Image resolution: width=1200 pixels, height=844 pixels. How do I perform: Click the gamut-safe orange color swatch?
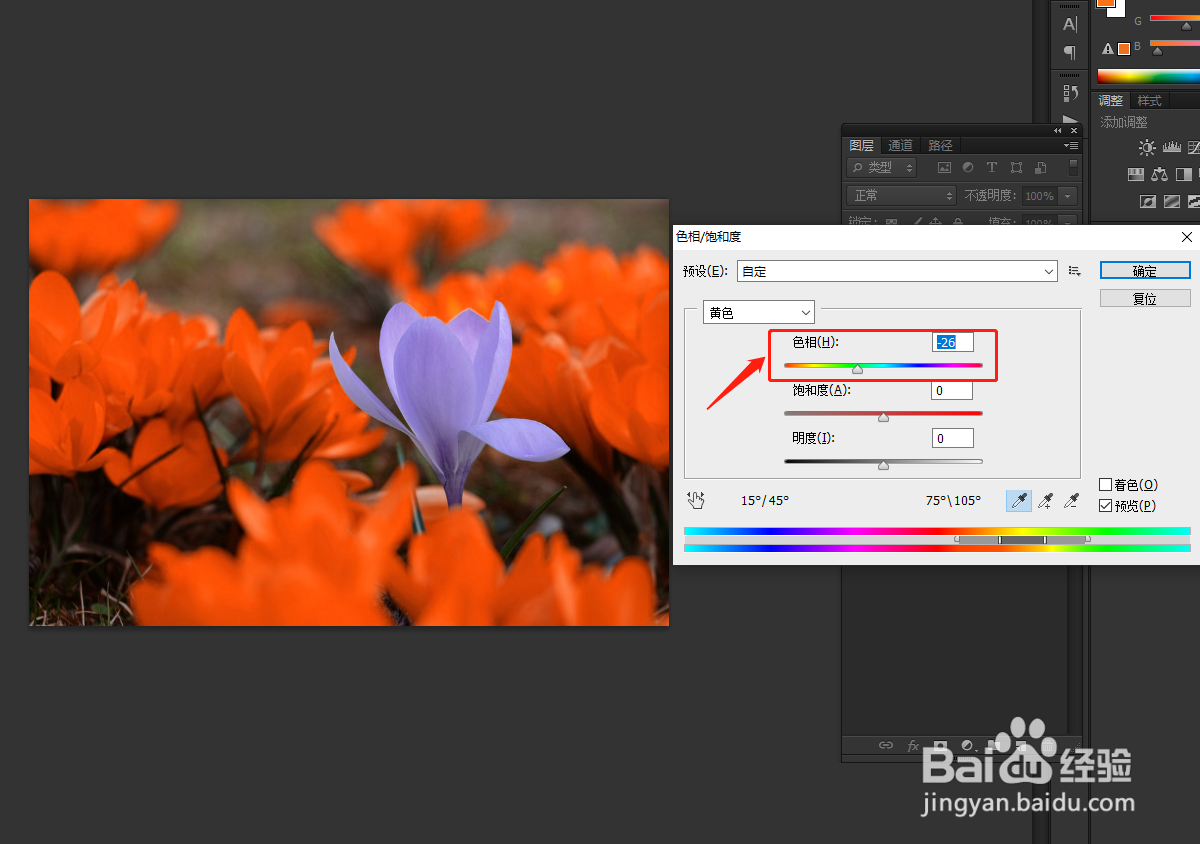[x=1124, y=49]
